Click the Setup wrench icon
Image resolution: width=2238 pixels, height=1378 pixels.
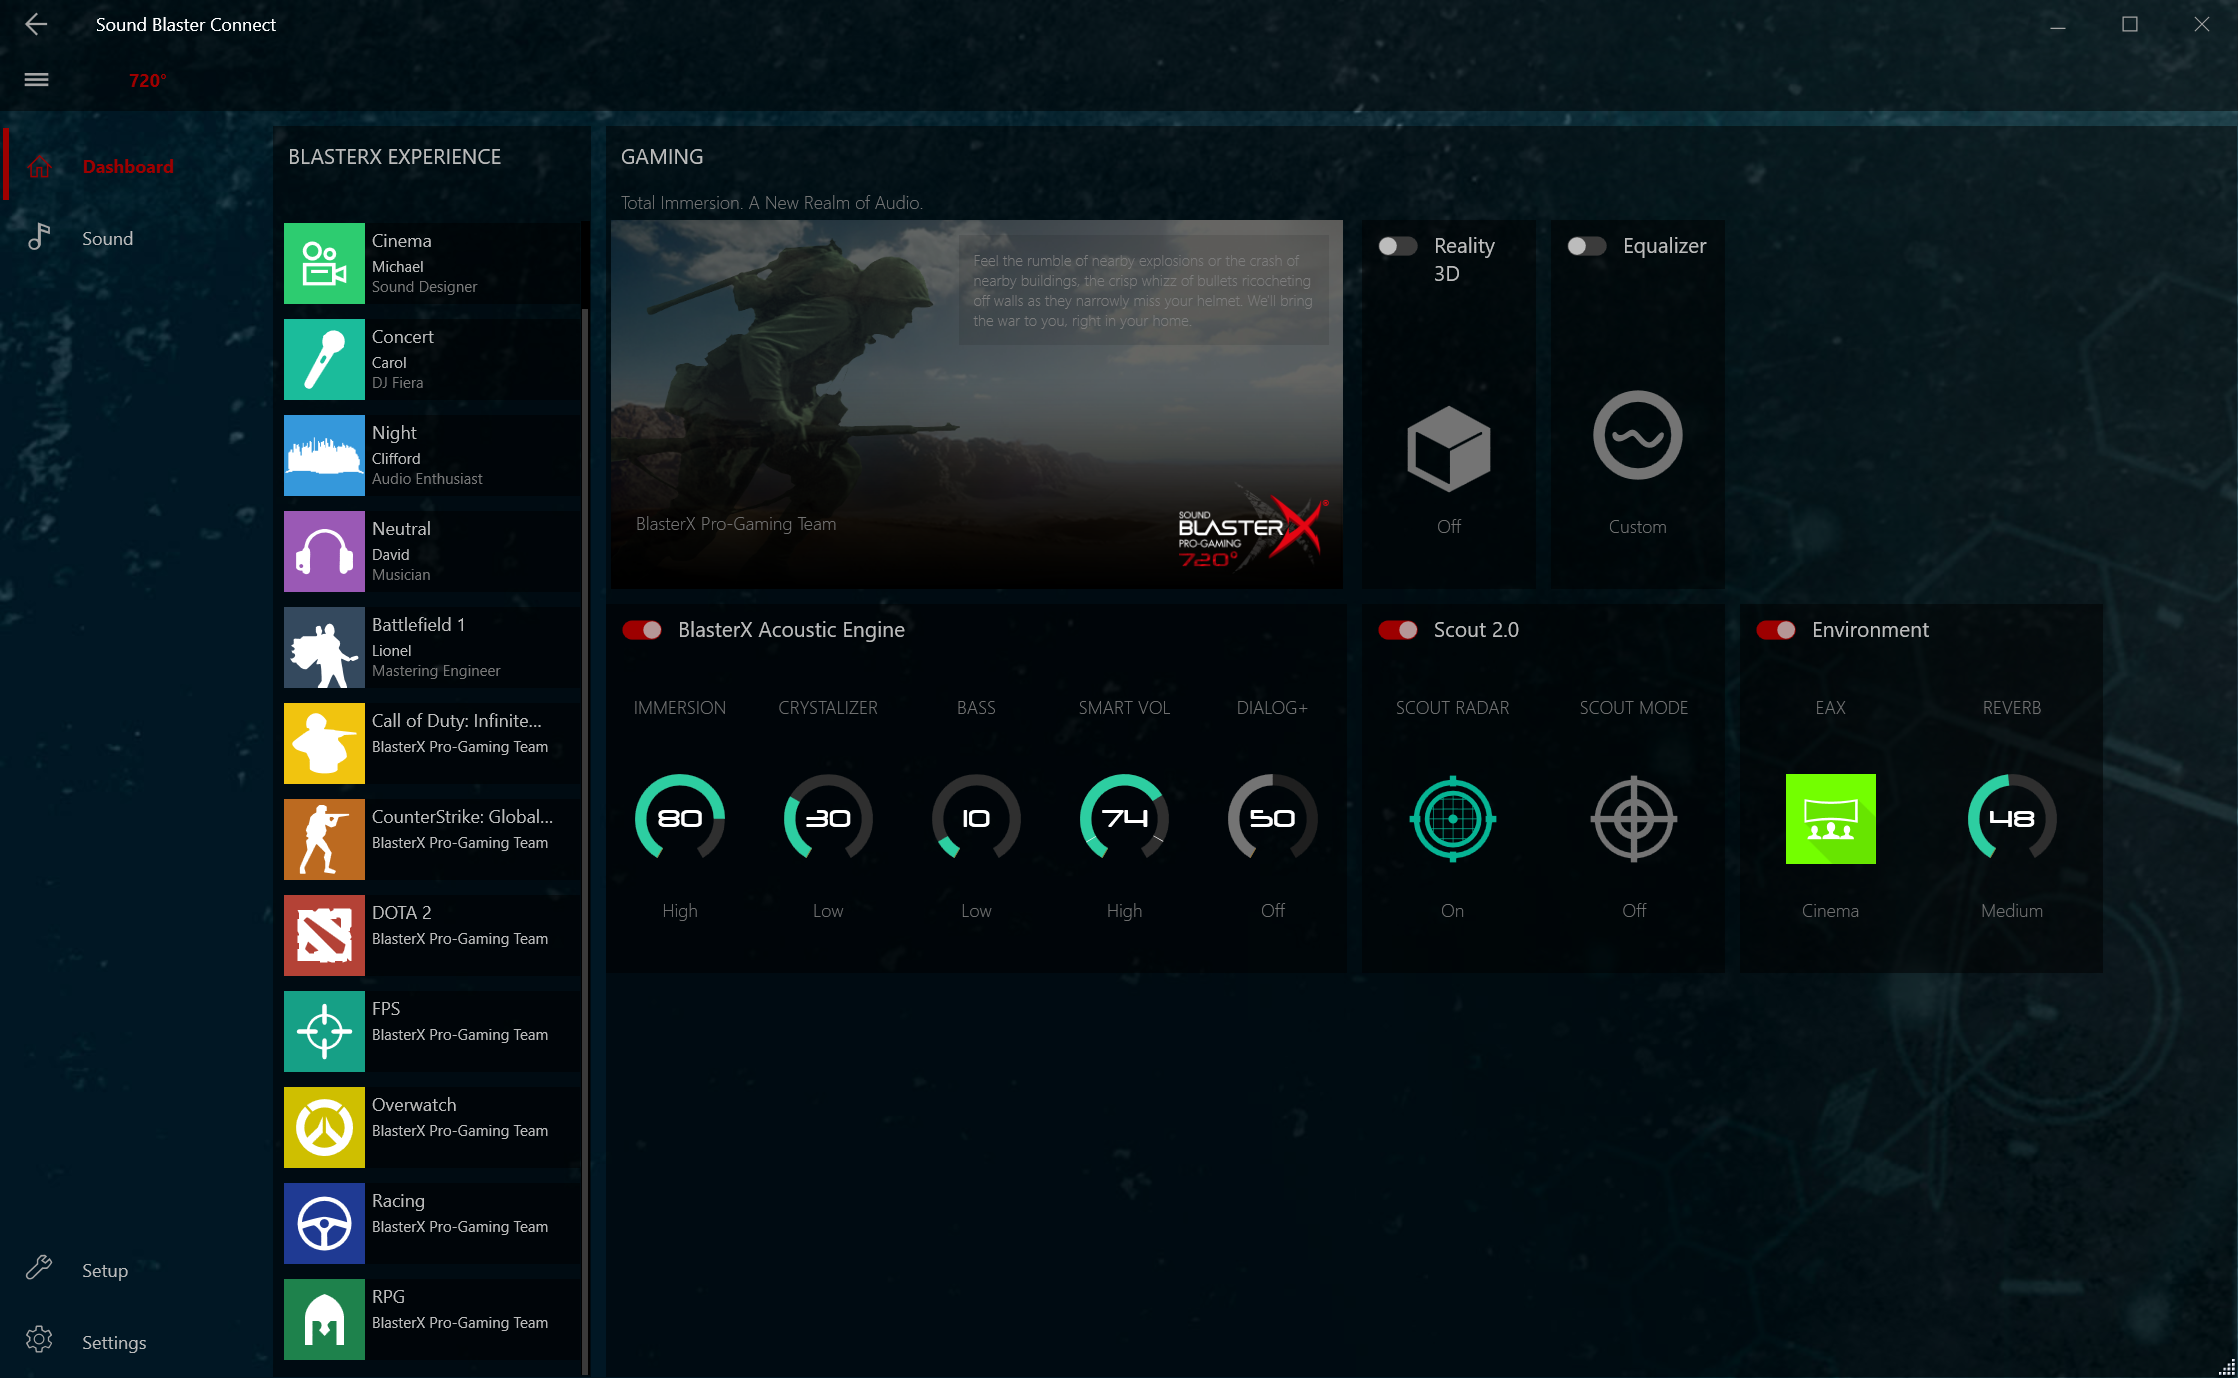[x=39, y=1269]
